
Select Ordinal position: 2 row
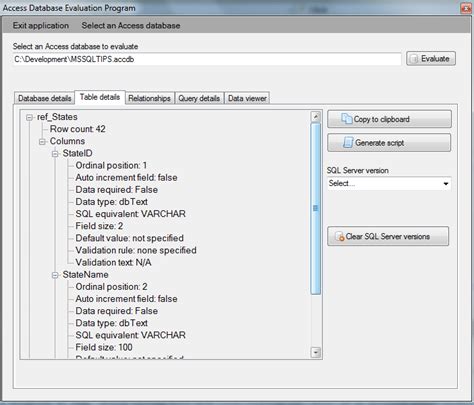click(x=111, y=287)
